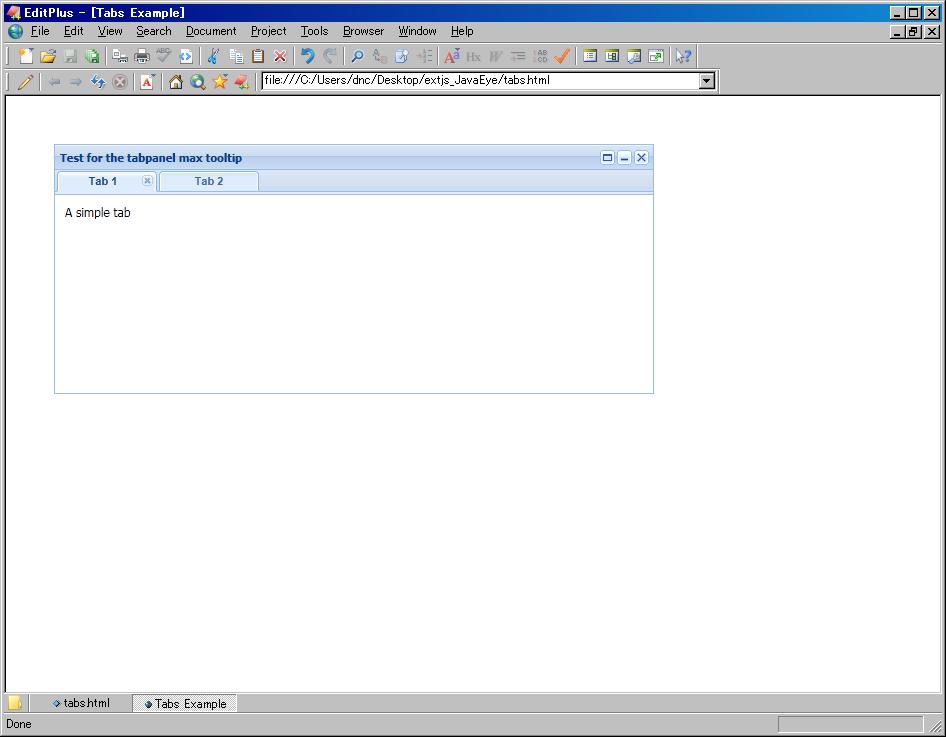Screen dimensions: 946x737
Task: Select the Cut scissors icon
Action: click(x=212, y=56)
